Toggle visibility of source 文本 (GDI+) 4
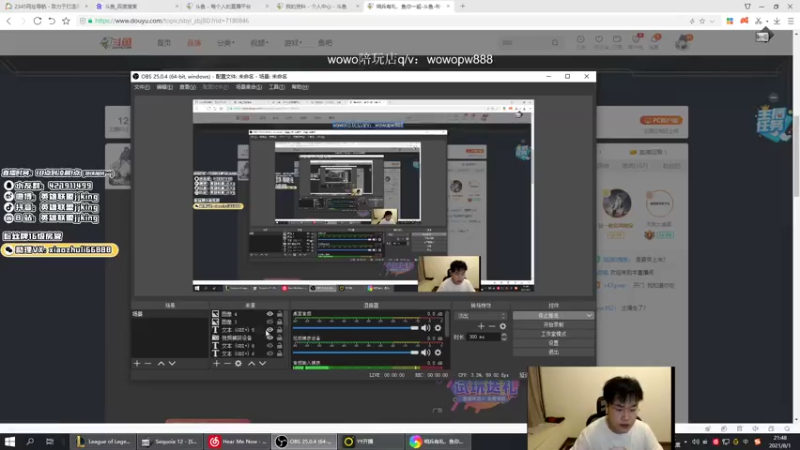800x450 pixels. [269, 353]
